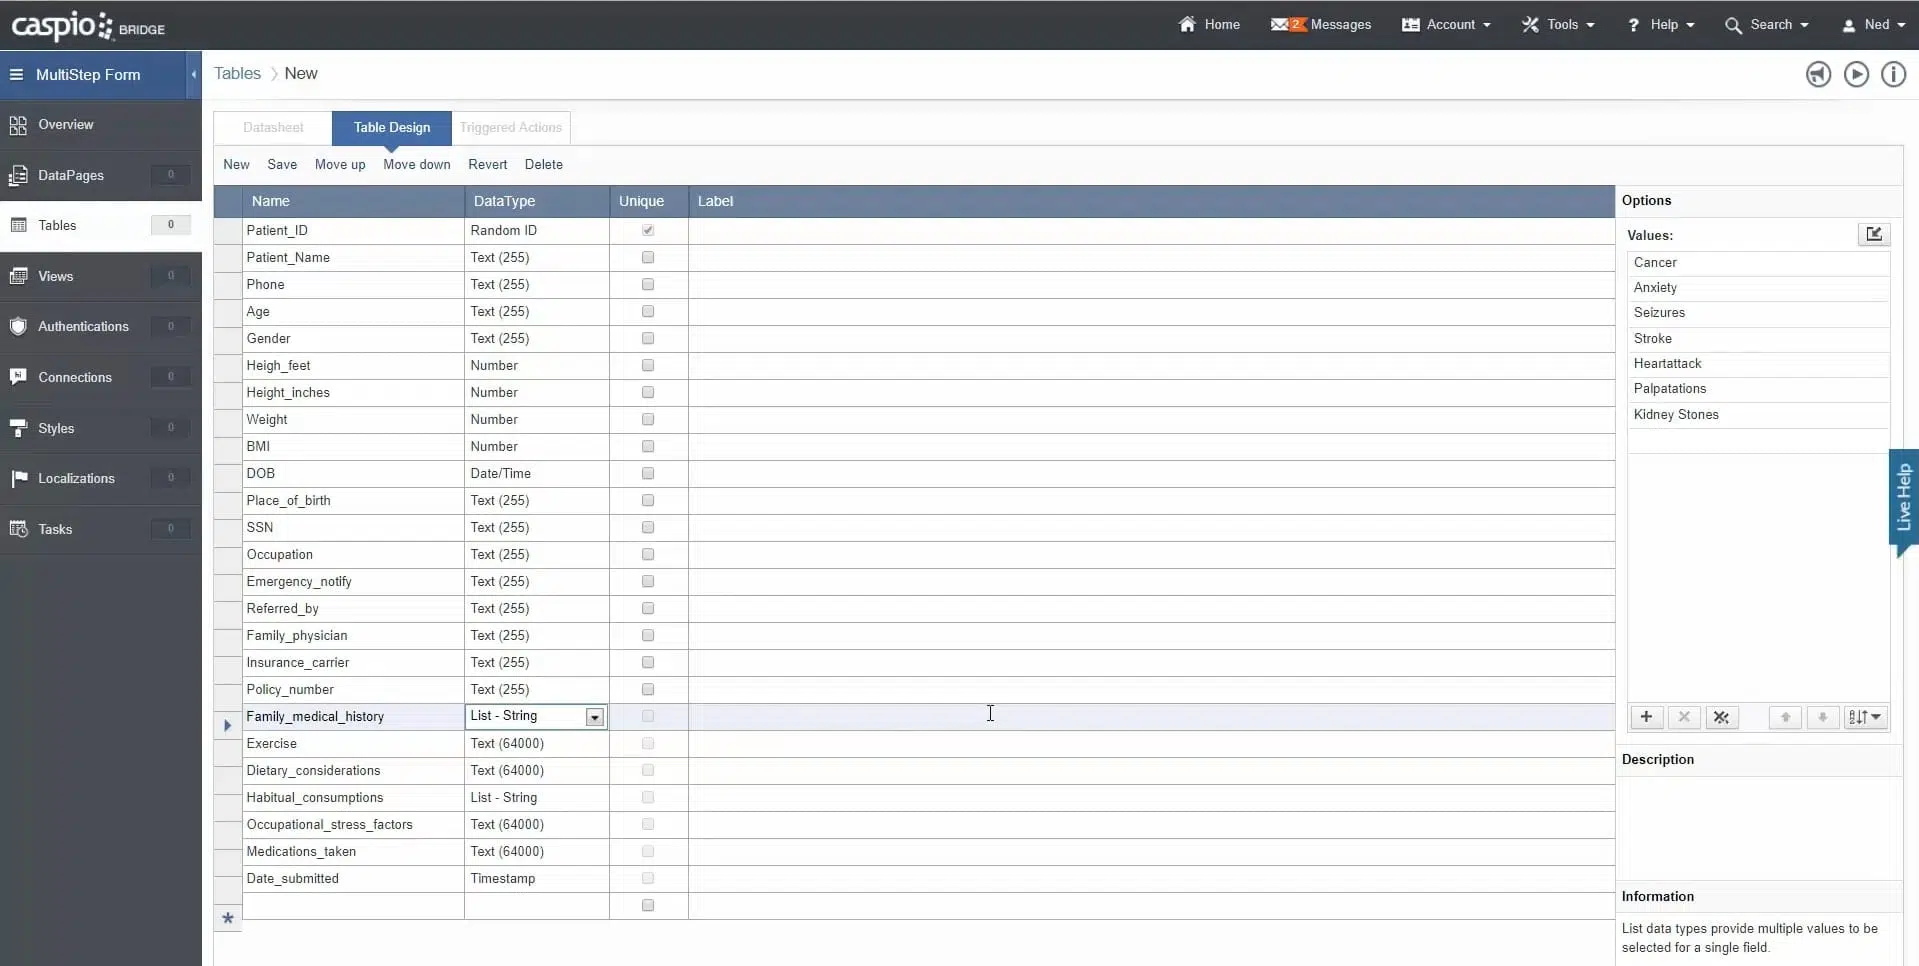Open Views in the sidebar

click(56, 277)
